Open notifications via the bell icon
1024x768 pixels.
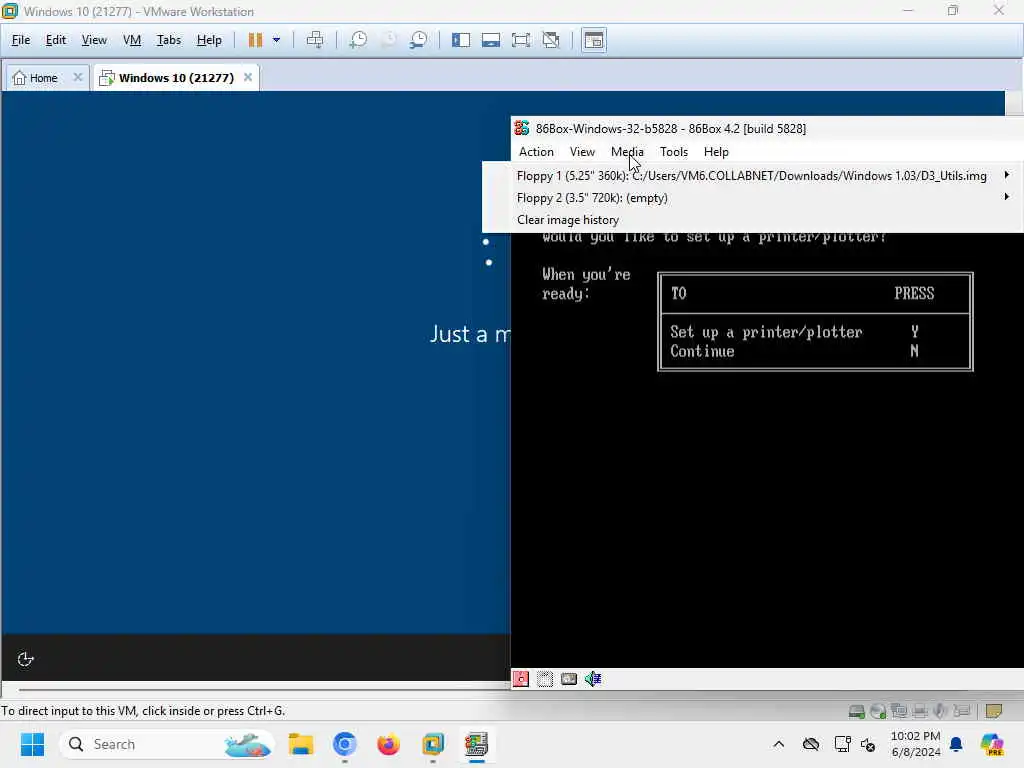pos(956,744)
